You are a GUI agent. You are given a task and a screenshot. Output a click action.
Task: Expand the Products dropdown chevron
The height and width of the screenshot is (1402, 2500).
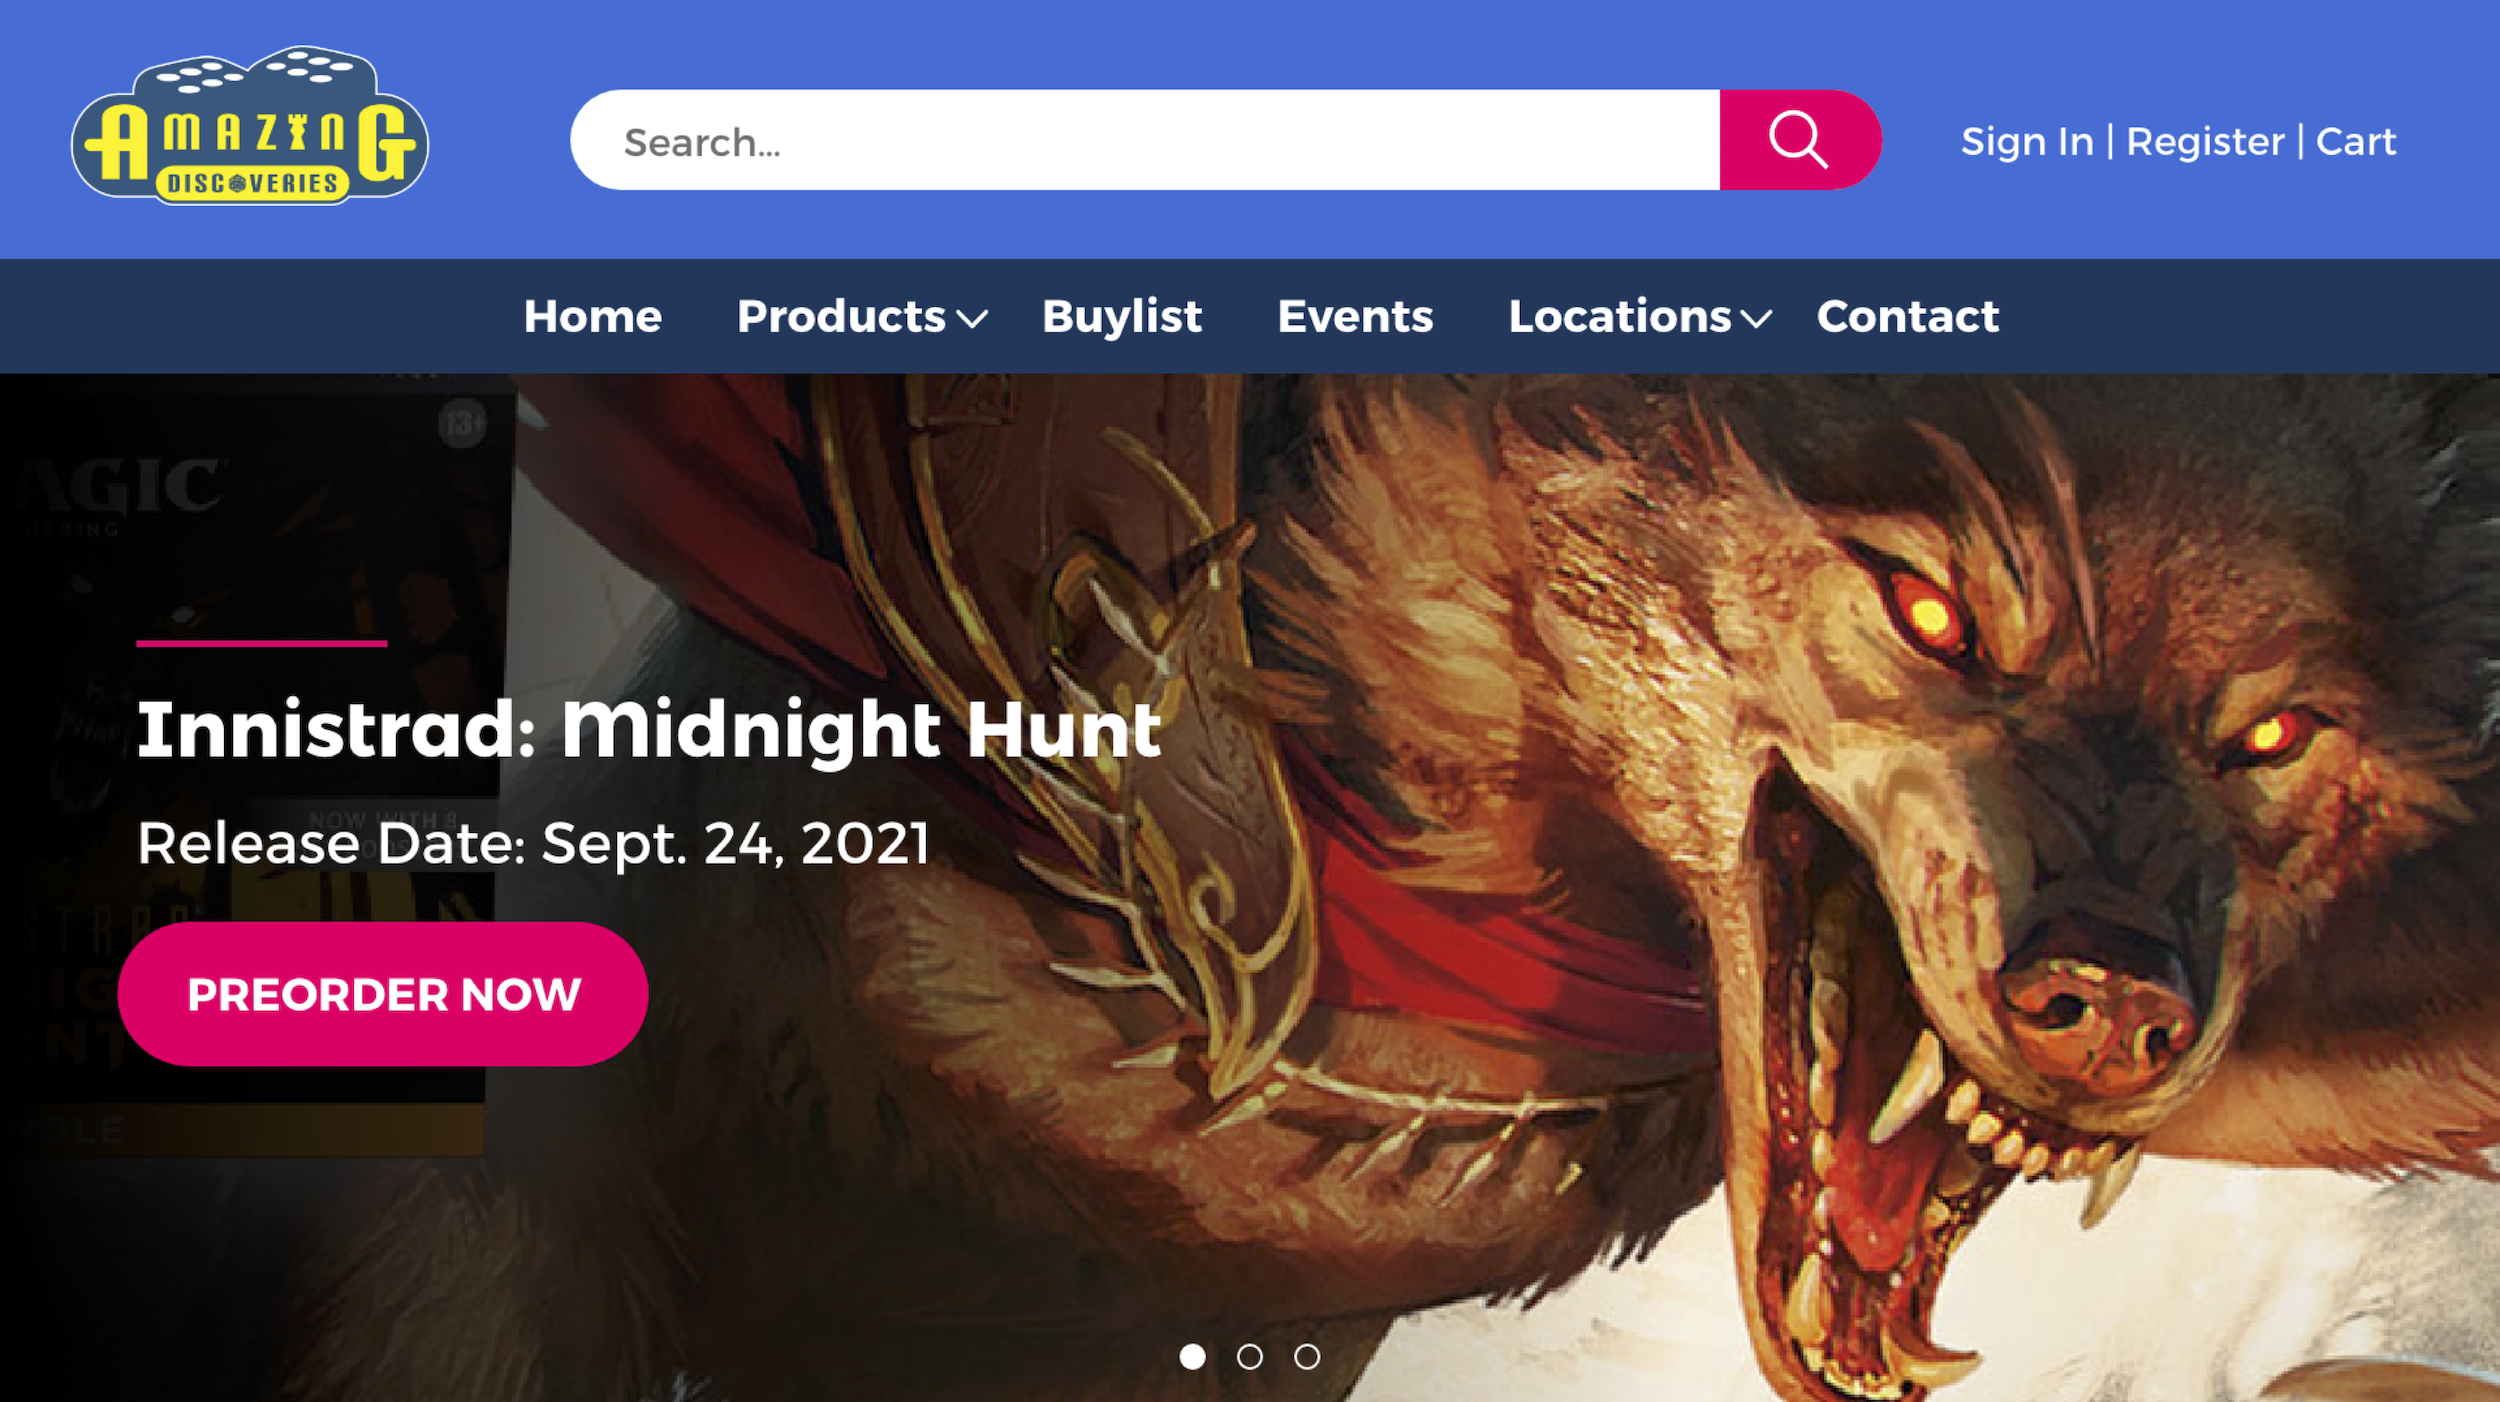(x=972, y=319)
